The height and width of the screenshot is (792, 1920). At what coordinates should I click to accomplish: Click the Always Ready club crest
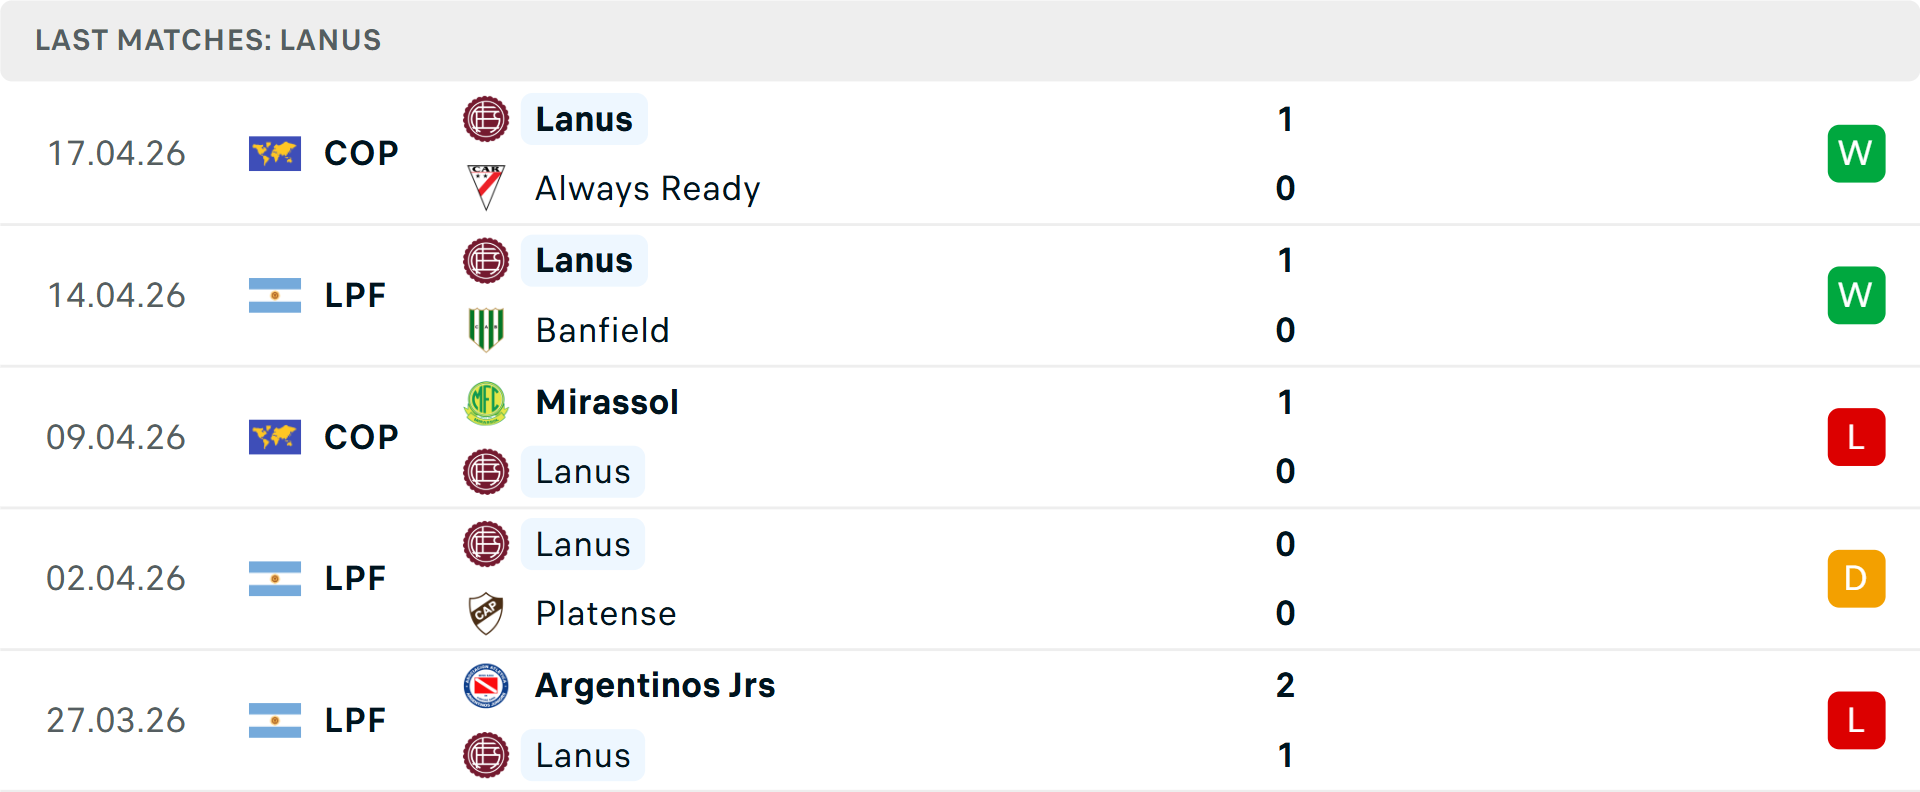coord(486,188)
